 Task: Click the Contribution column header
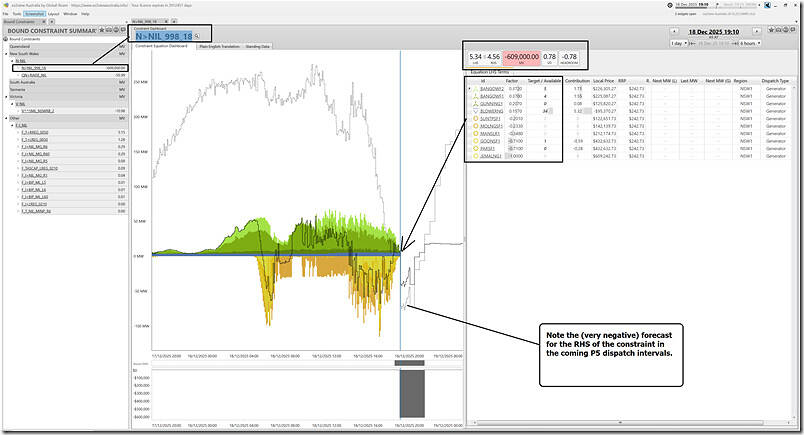point(576,81)
